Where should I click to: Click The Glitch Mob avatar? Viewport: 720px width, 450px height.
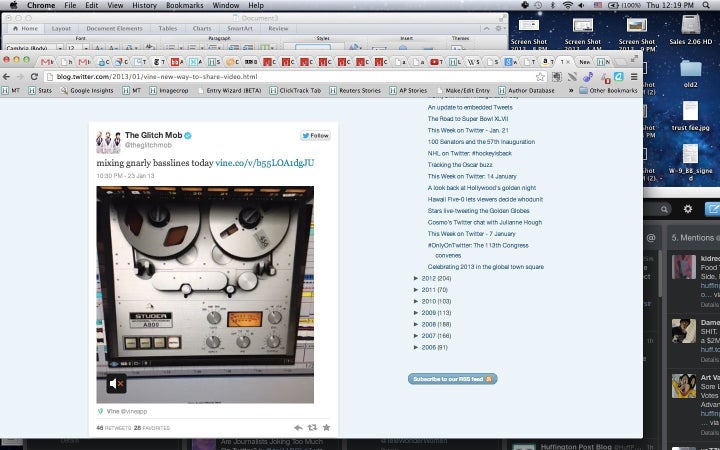pyautogui.click(x=108, y=142)
